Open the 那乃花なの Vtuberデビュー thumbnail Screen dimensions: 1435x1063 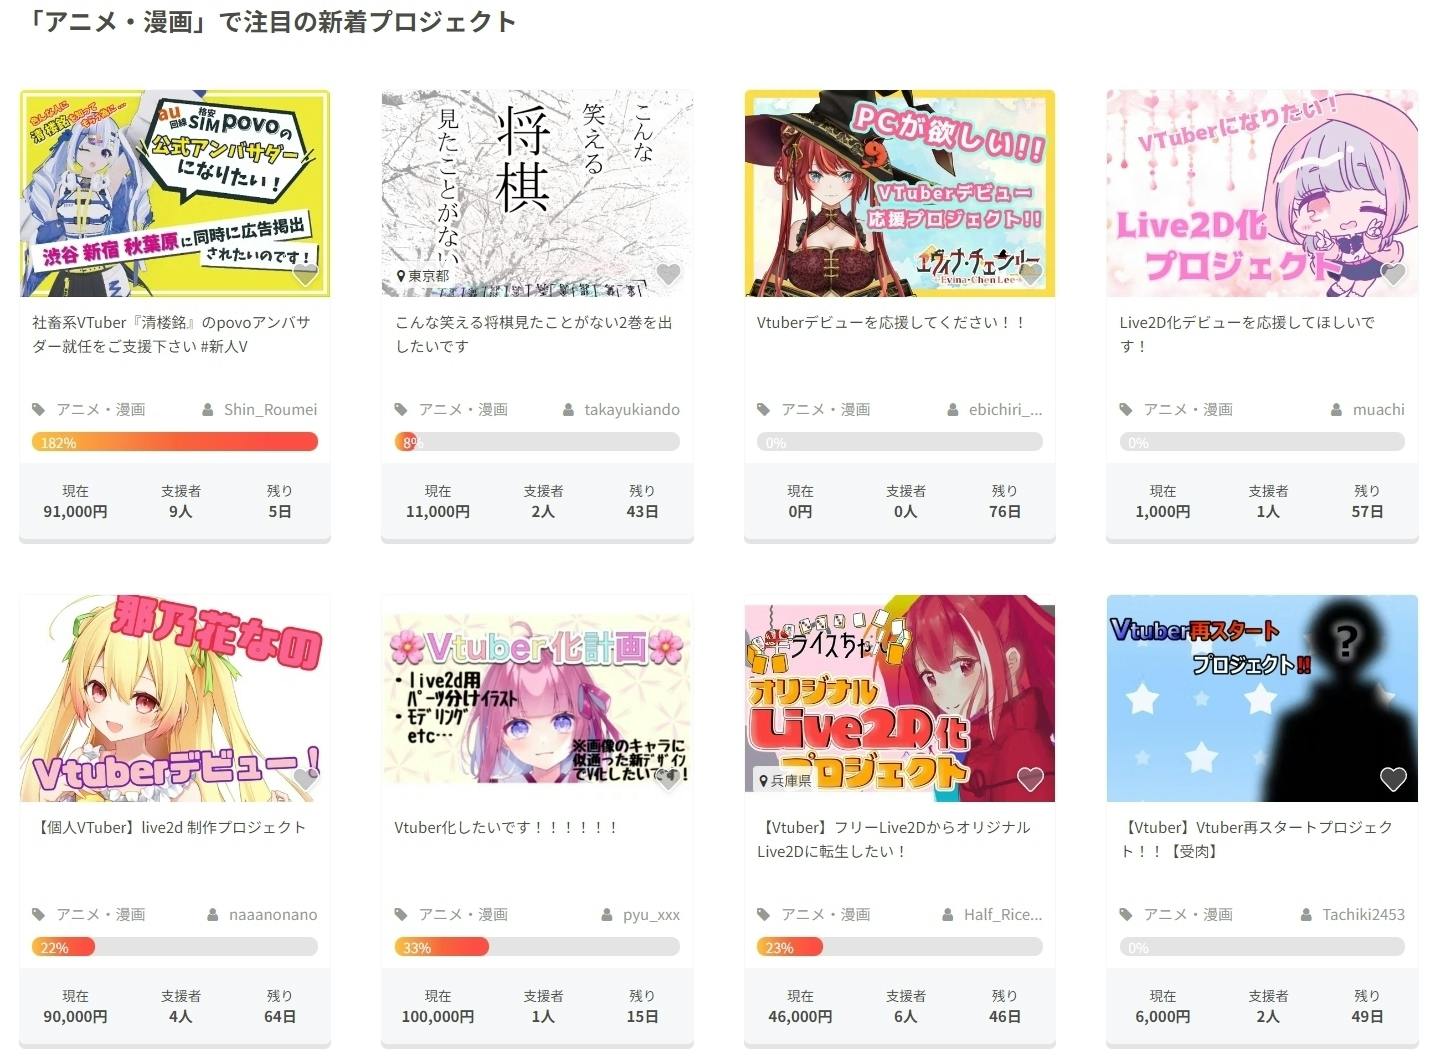pos(175,698)
